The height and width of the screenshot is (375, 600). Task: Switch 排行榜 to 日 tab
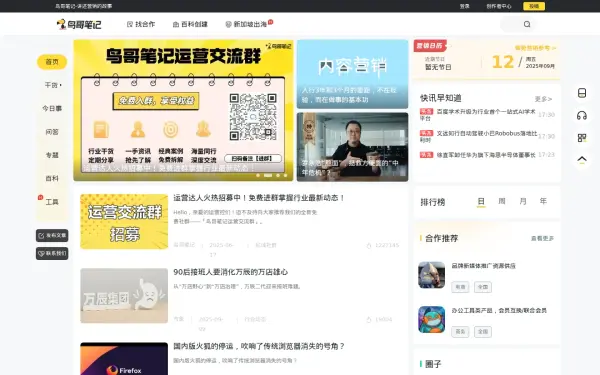(x=481, y=202)
